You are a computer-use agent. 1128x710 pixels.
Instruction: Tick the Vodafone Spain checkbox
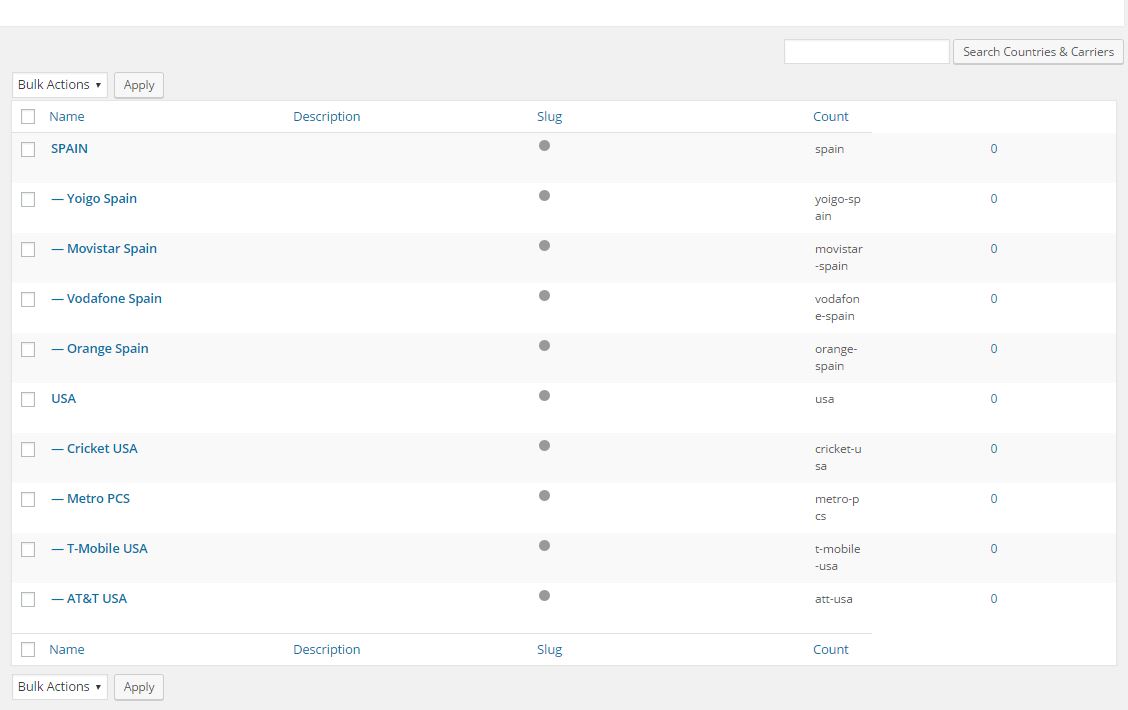point(28,299)
